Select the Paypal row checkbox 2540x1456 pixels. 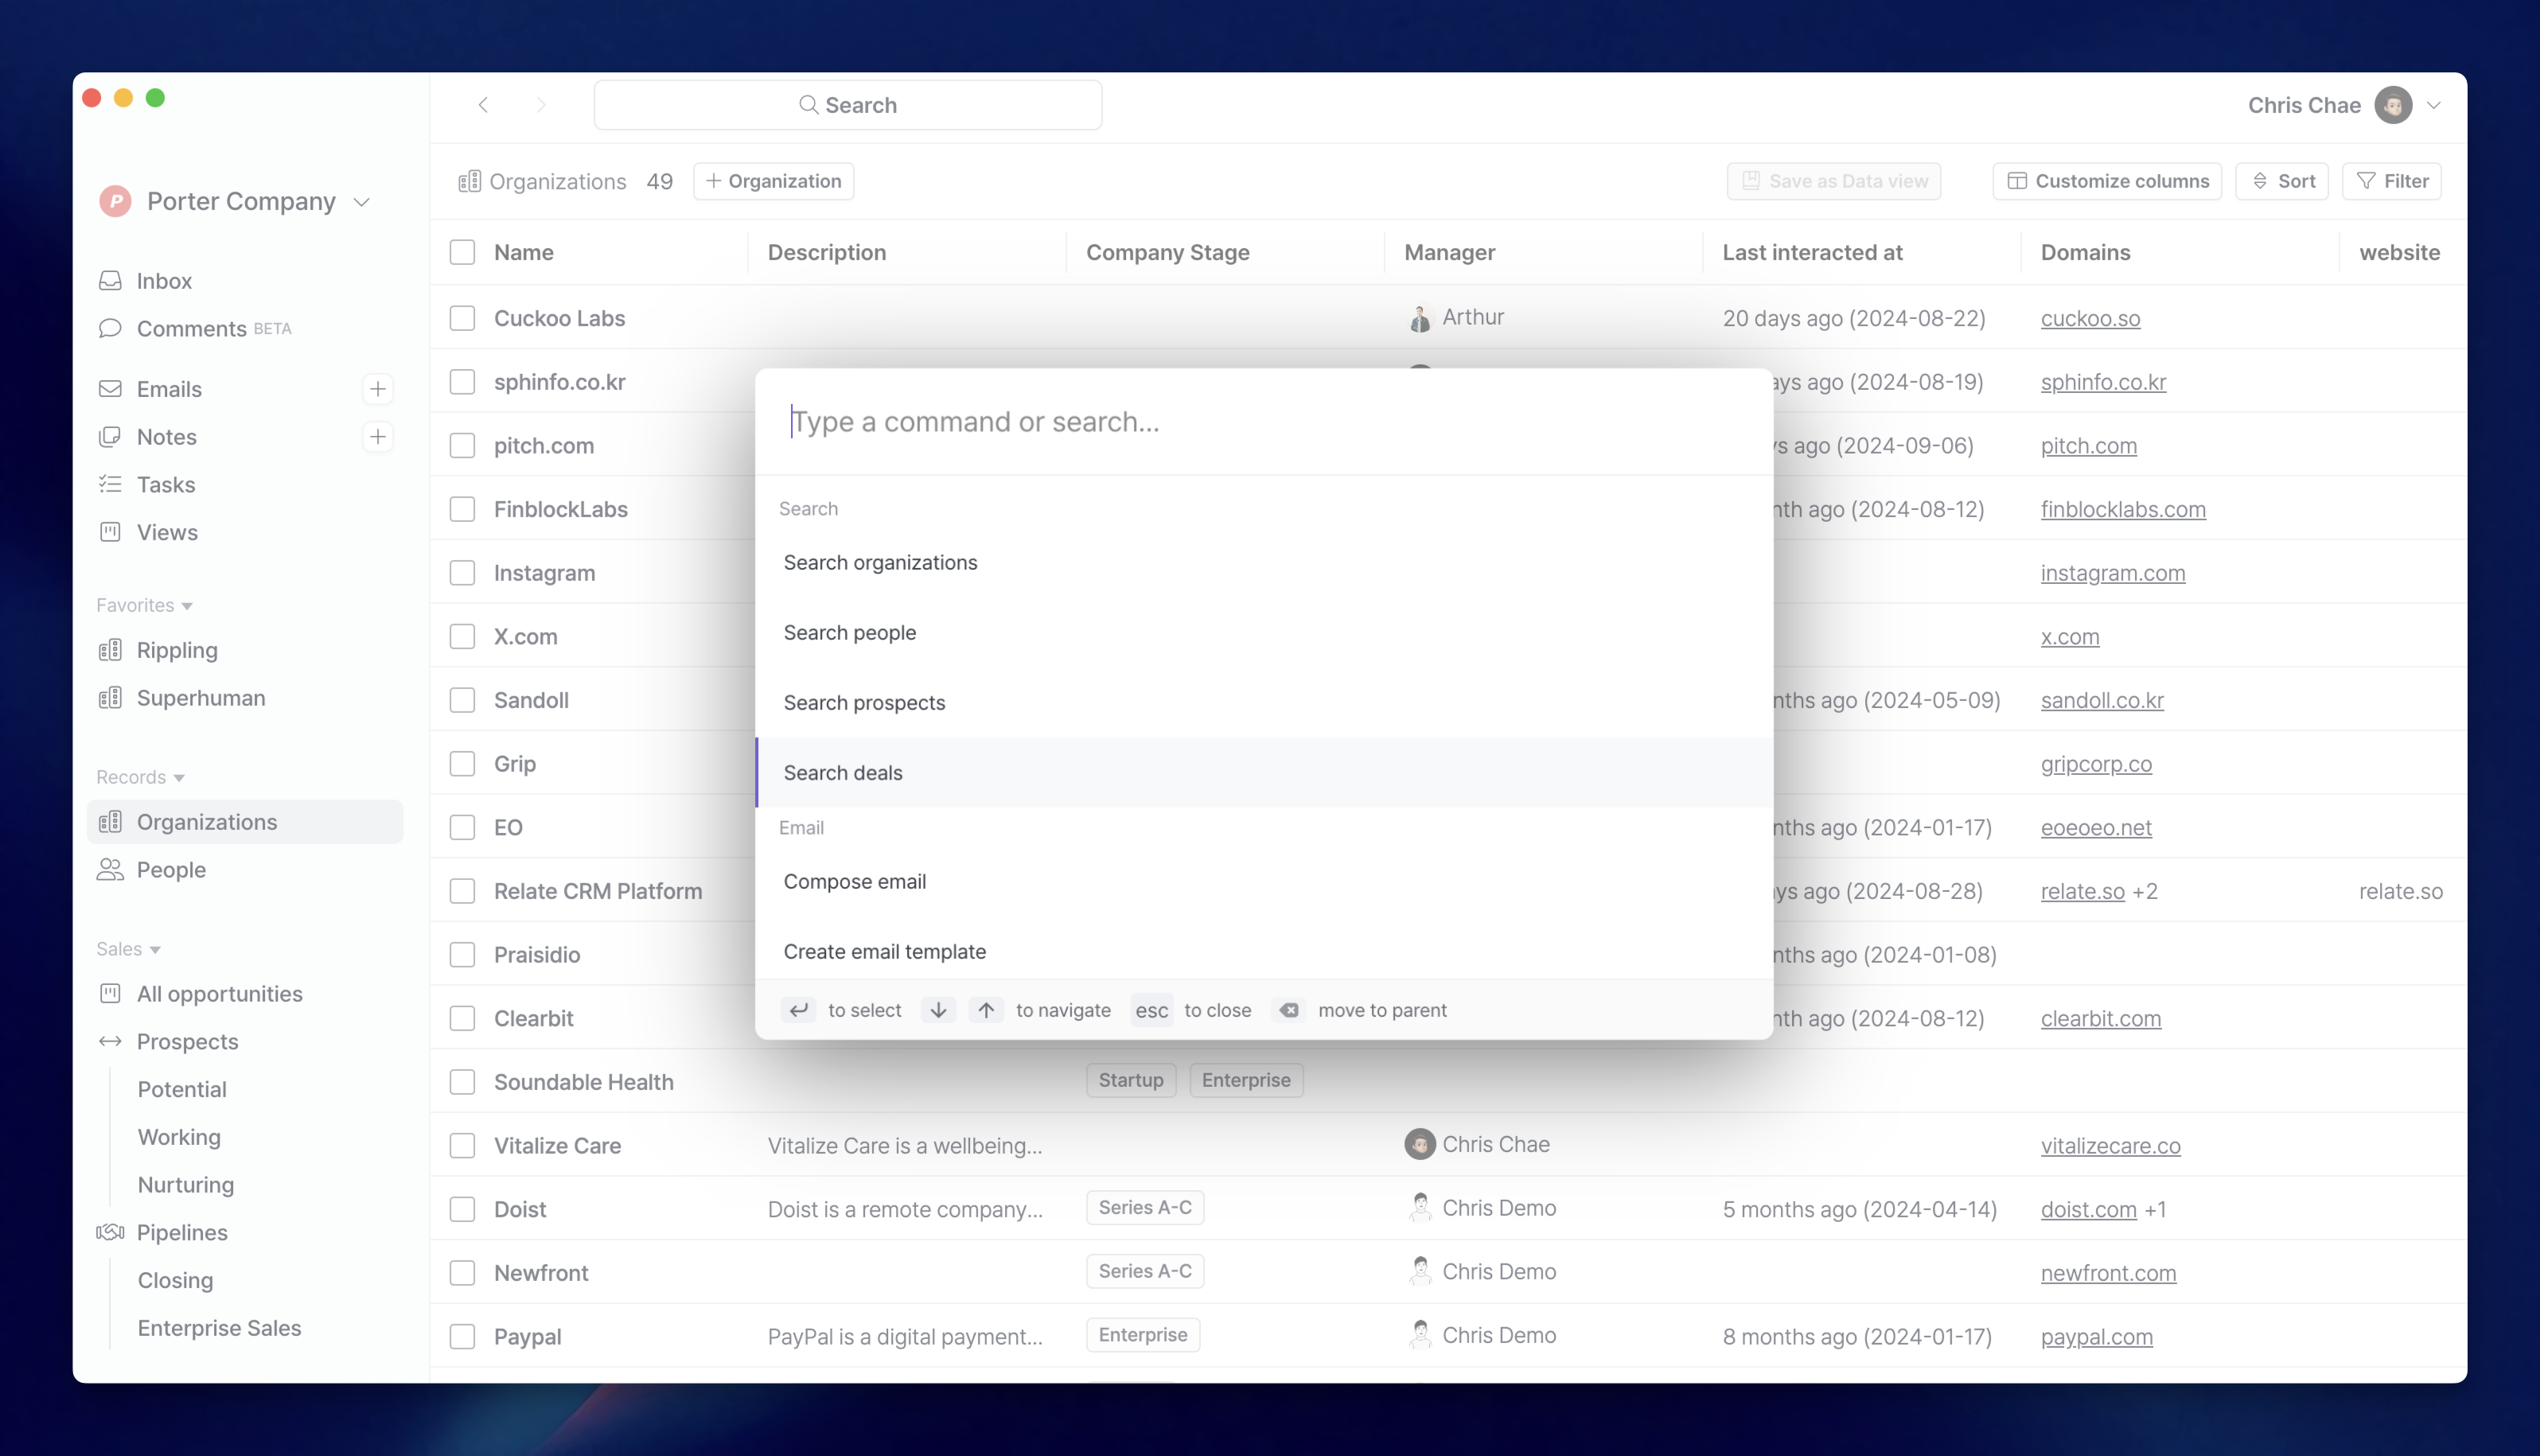pos(462,1337)
